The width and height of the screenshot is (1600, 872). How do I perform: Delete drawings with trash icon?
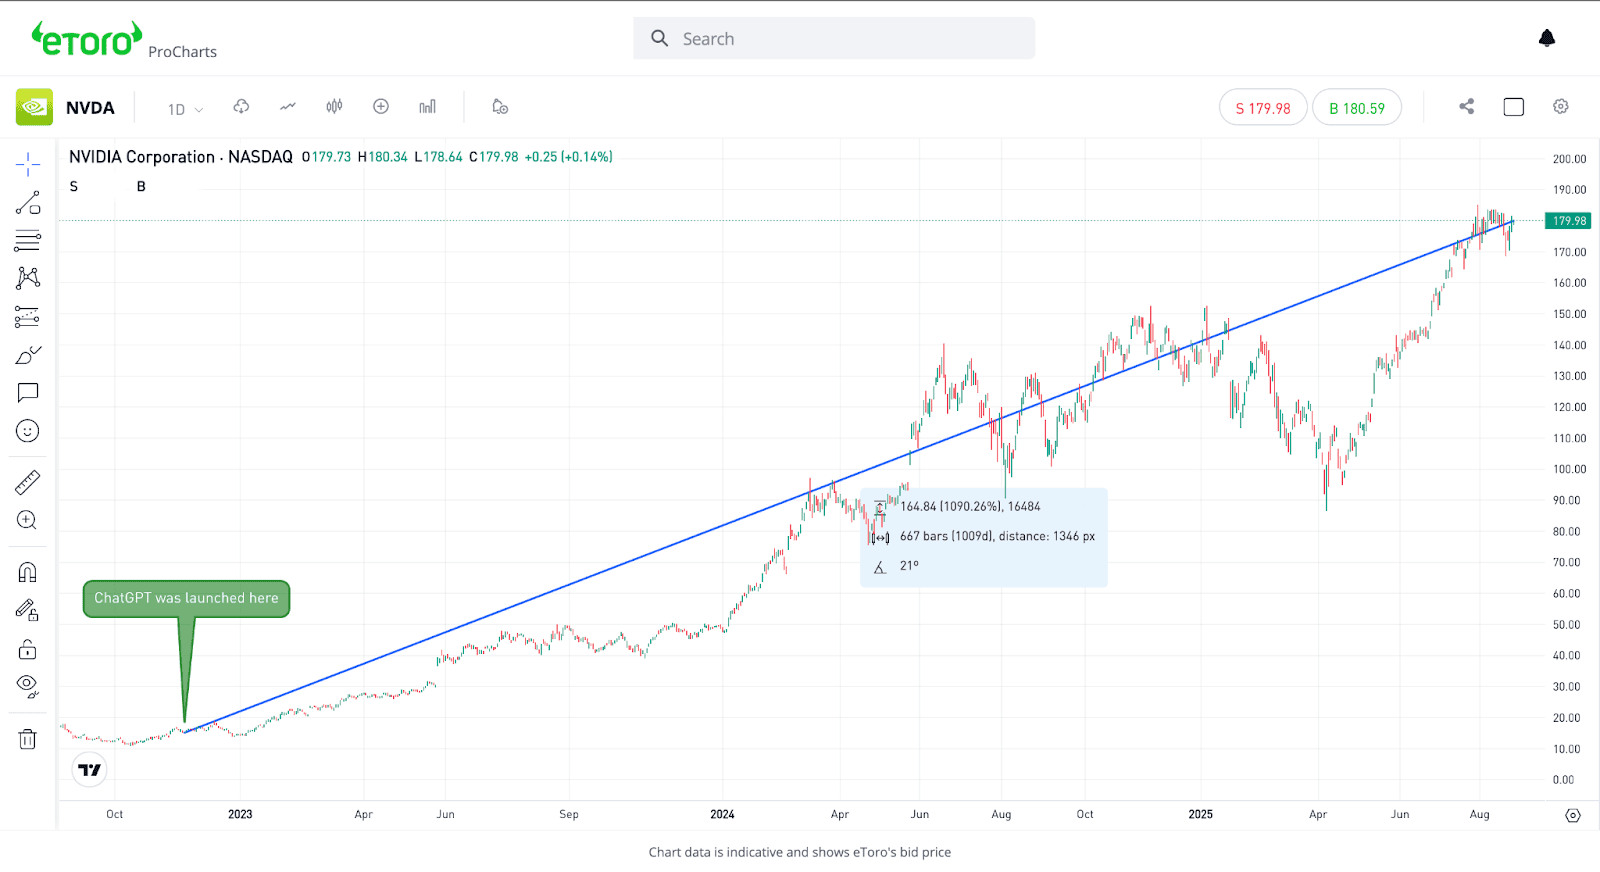28,739
